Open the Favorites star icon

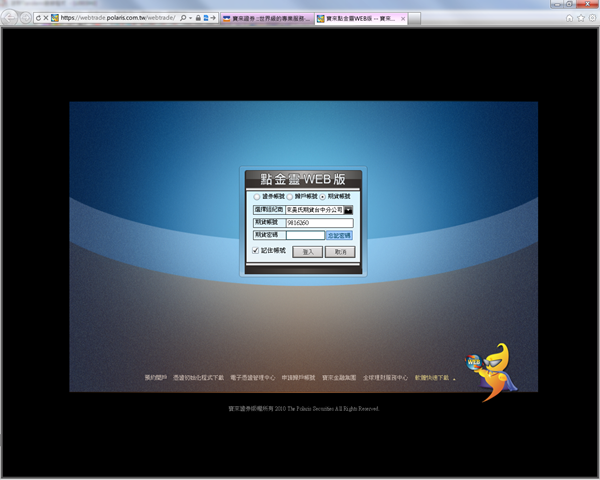[581, 18]
